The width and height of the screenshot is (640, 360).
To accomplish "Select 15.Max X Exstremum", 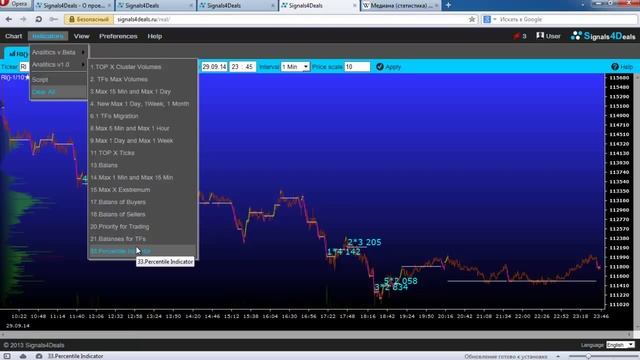I will (143, 190).
